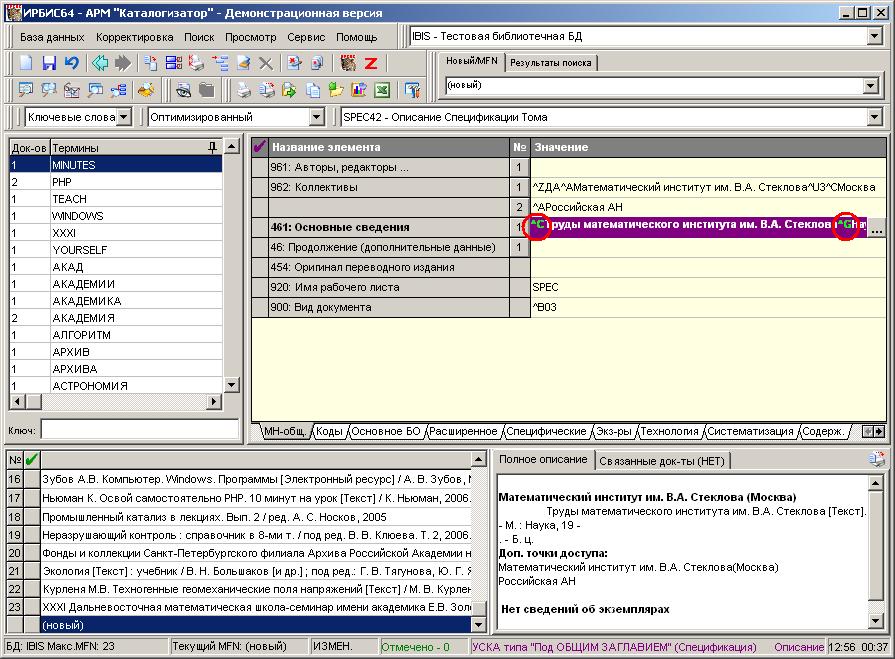Switch to the Результаты поиска tab

pos(551,63)
